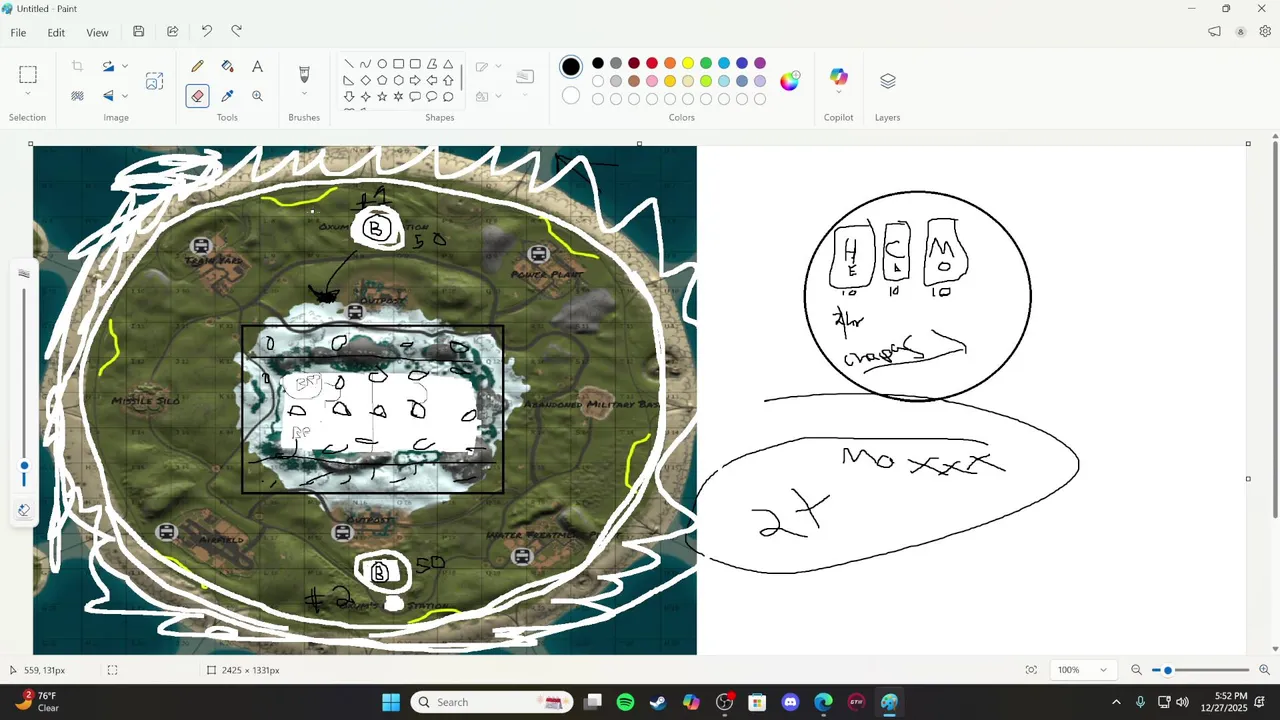The width and height of the screenshot is (1280, 720).
Task: Open Discord from the taskbar
Action: [790, 702]
